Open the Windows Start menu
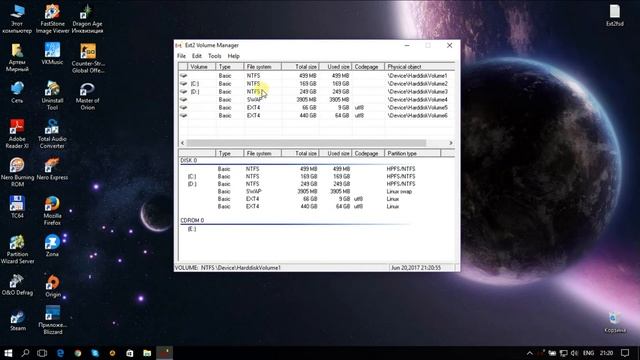Viewport: 640px width, 360px height. pyautogui.click(x=8, y=353)
